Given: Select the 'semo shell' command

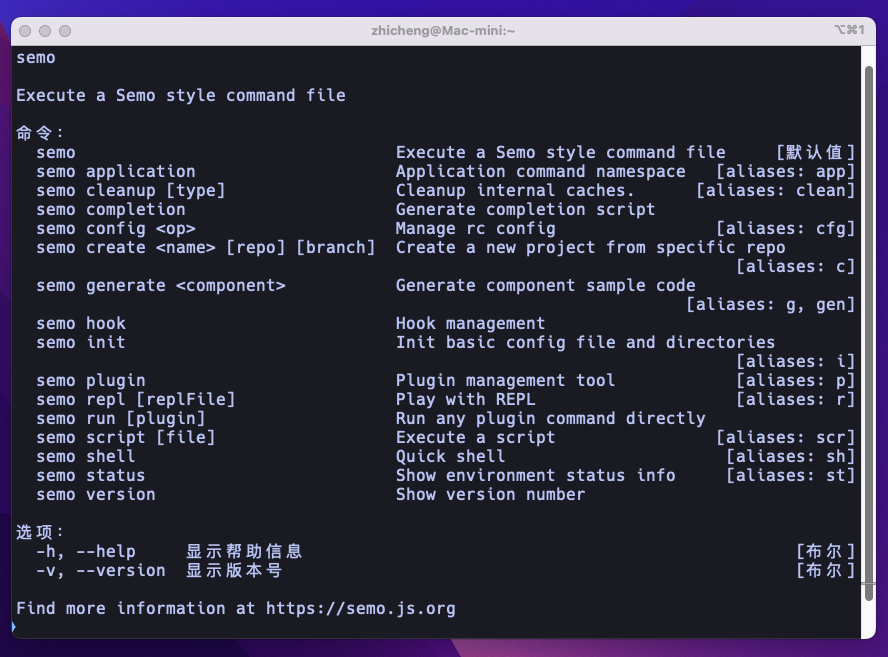Looking at the screenshot, I should [x=86, y=457].
